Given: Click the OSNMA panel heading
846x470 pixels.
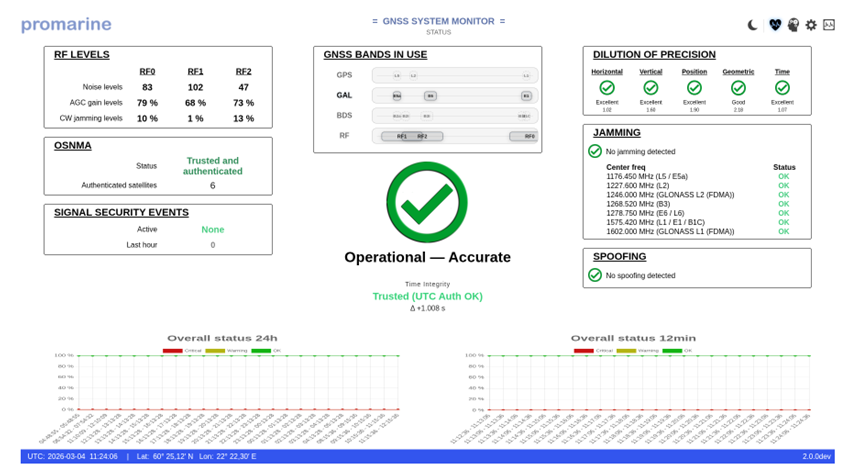Looking at the screenshot, I should (x=72, y=146).
